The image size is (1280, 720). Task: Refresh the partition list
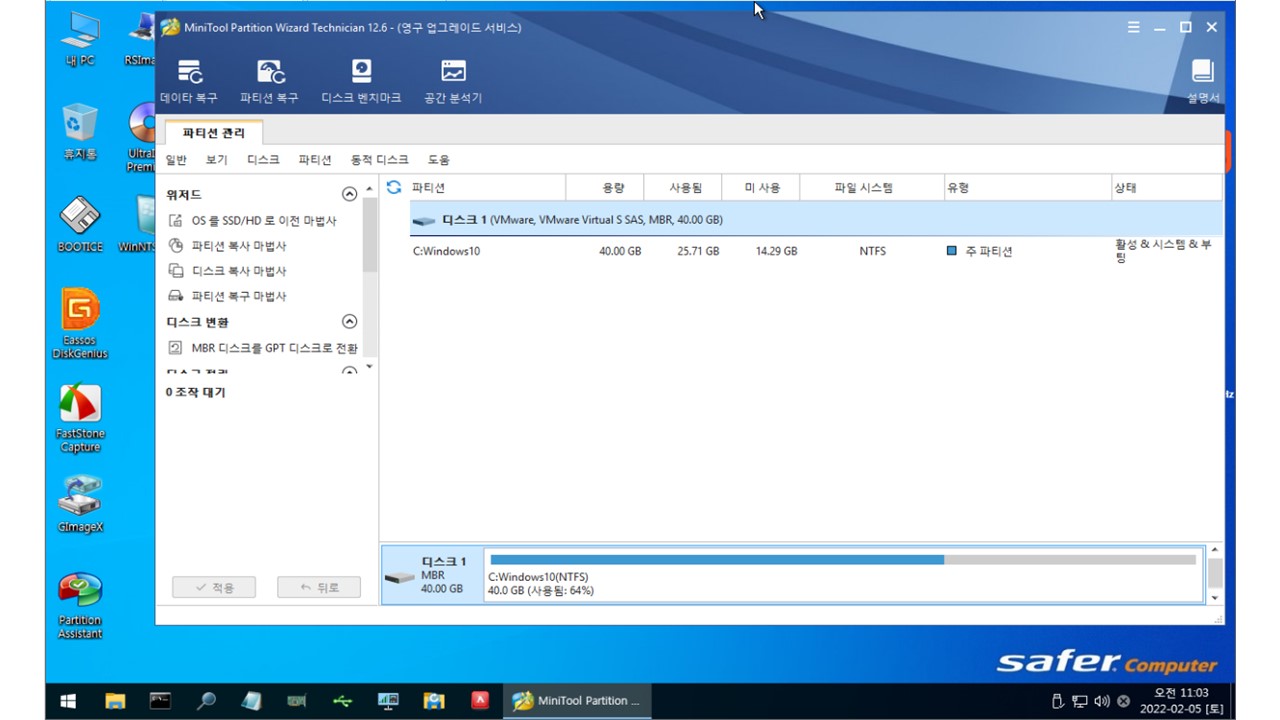coord(394,187)
